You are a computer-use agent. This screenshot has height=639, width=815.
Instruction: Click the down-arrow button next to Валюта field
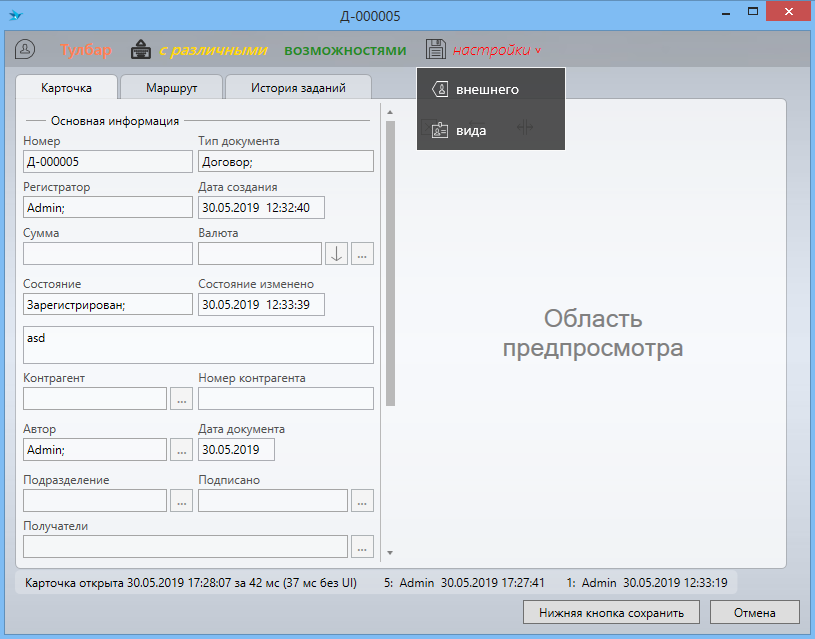(337, 254)
